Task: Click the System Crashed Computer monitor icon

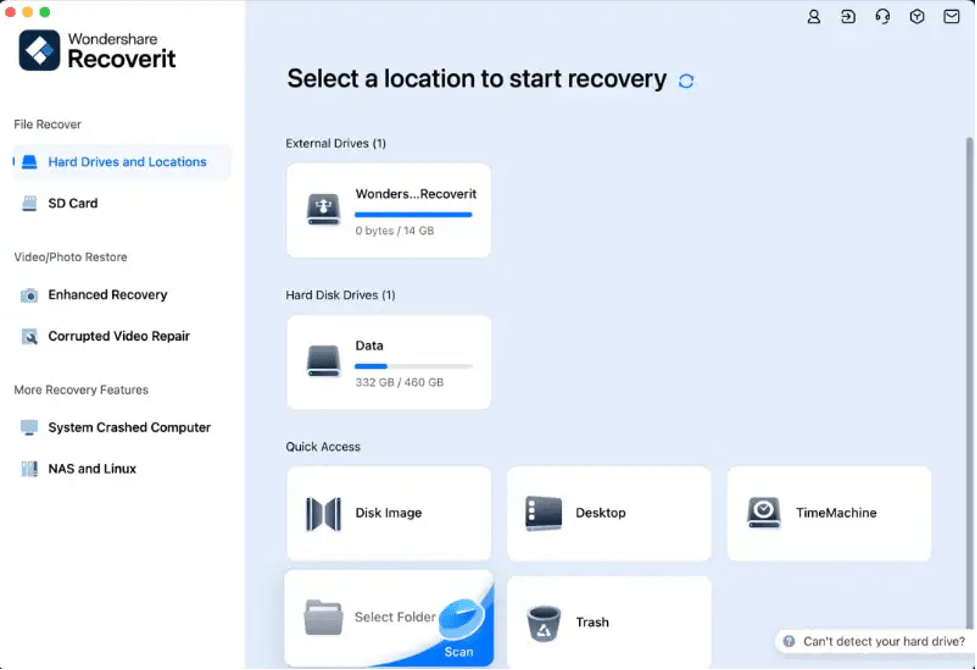Action: pyautogui.click(x=29, y=428)
